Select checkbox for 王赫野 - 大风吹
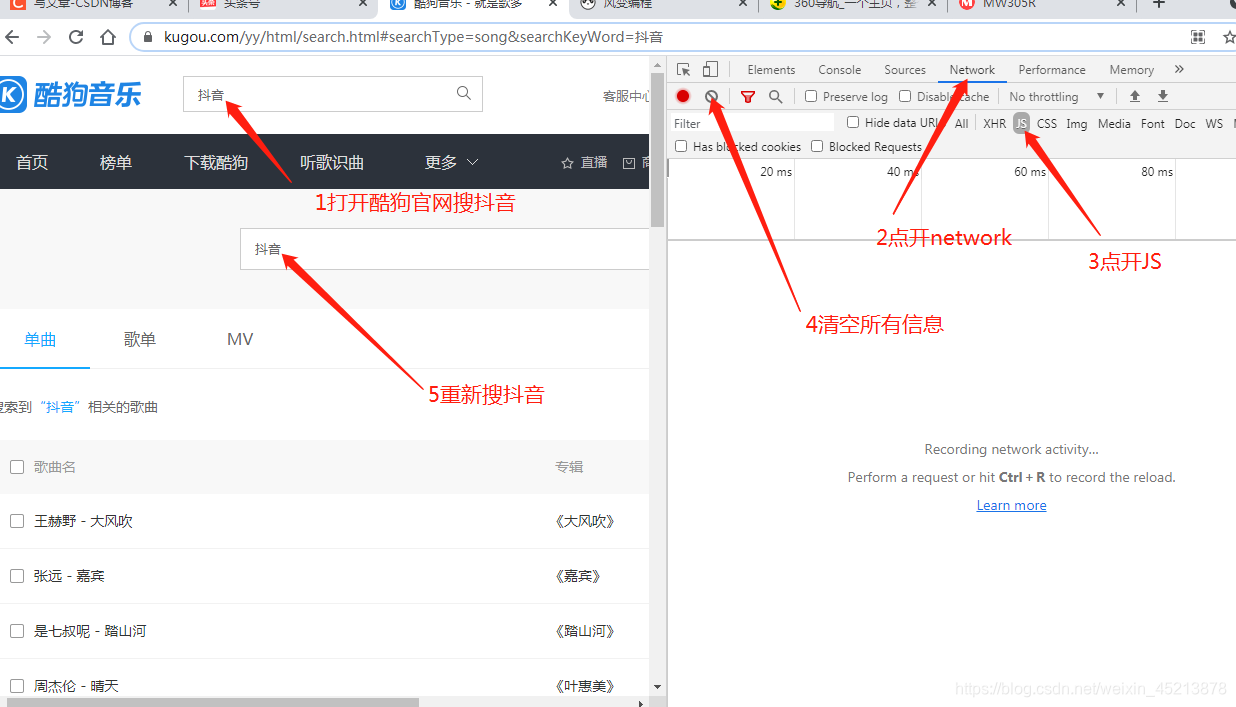This screenshot has height=707, width=1236. coord(17,521)
